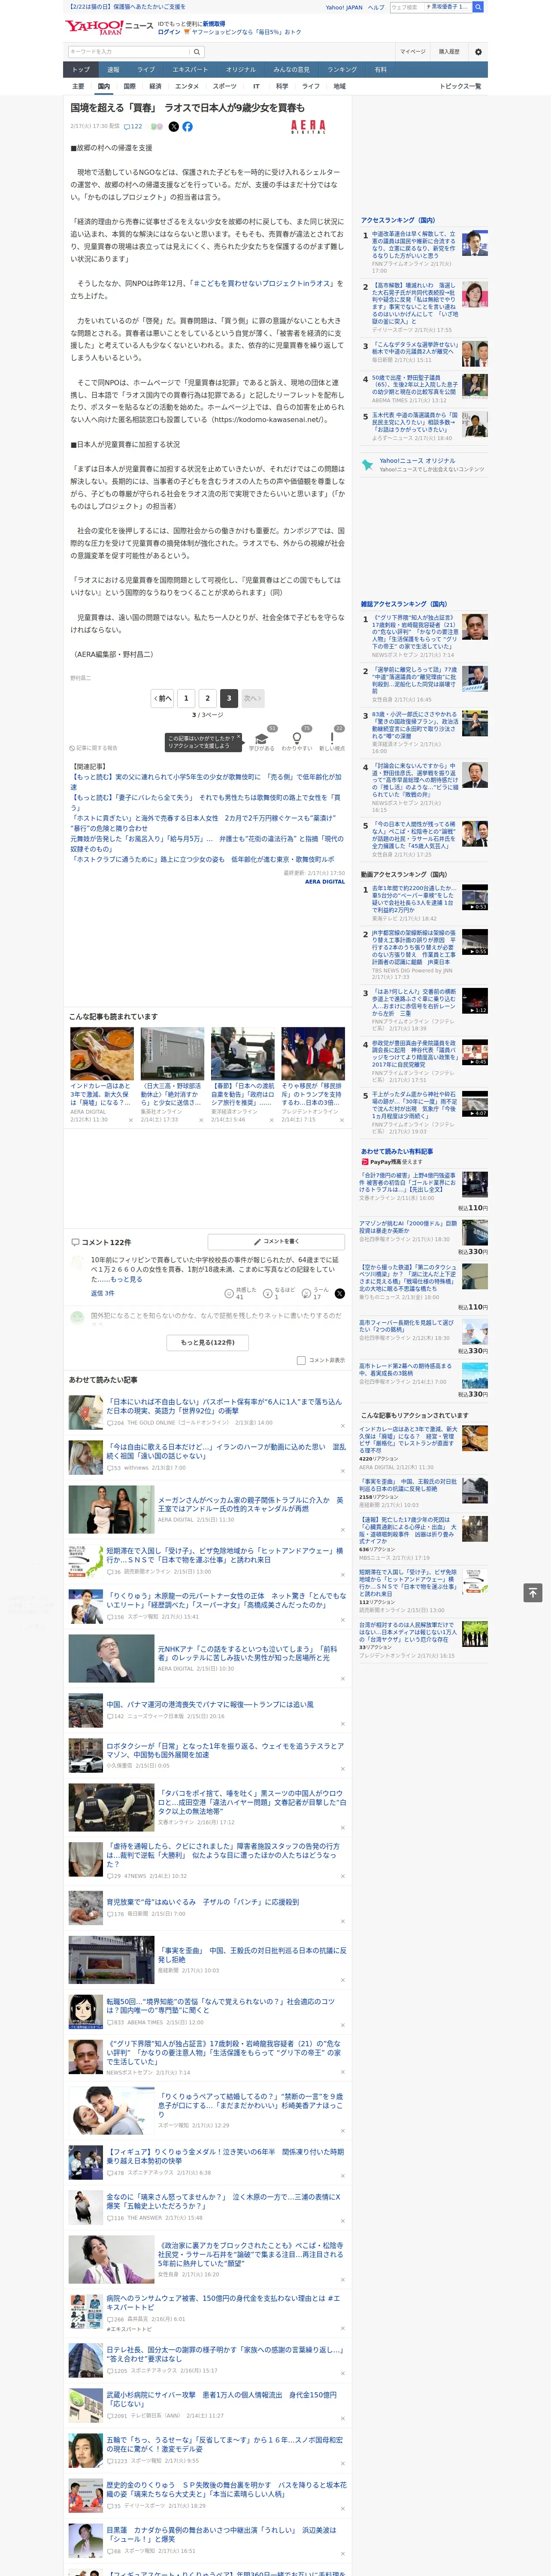Open the AERA DIGITAL link below related articles
Screen dimensions: 551x2576
(x=325, y=881)
